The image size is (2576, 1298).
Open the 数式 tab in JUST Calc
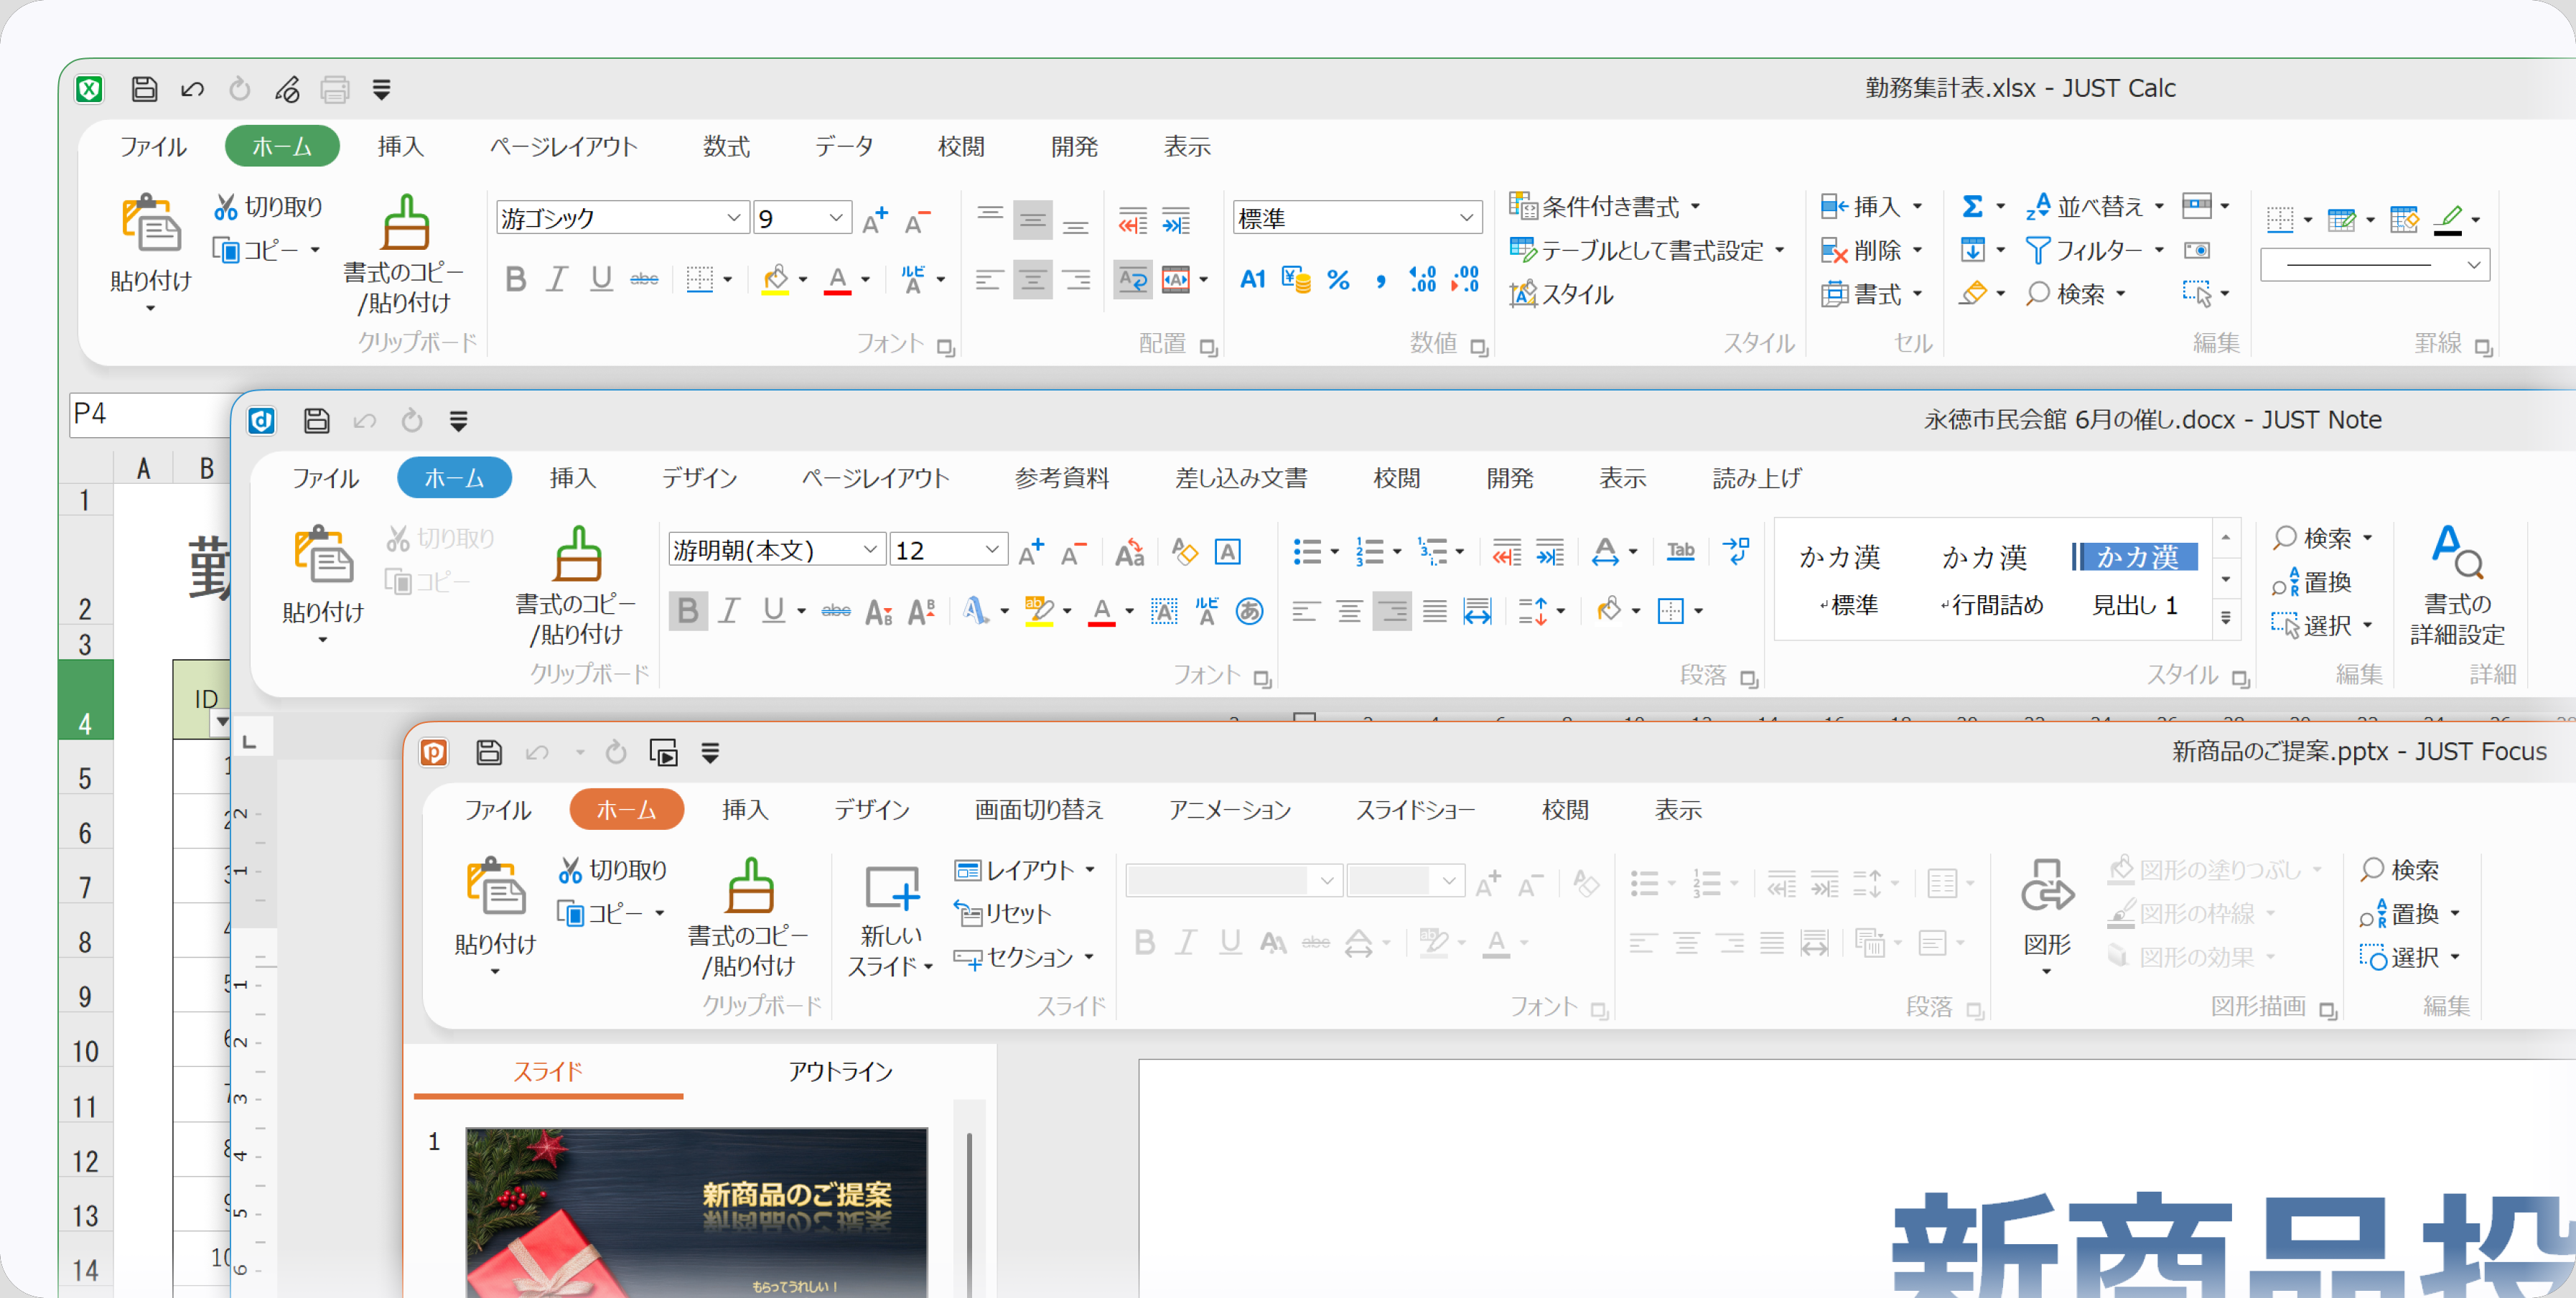726,147
